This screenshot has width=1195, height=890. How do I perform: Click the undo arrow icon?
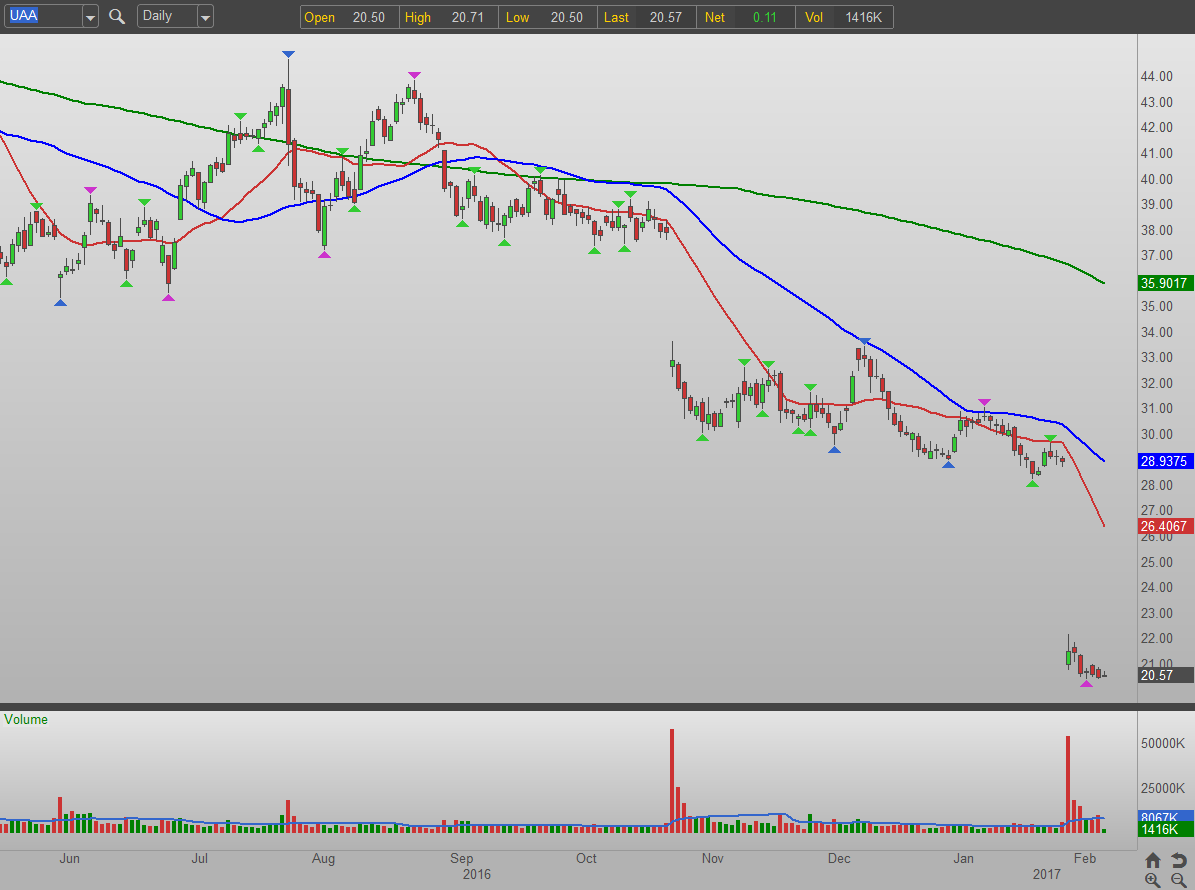[1178, 860]
